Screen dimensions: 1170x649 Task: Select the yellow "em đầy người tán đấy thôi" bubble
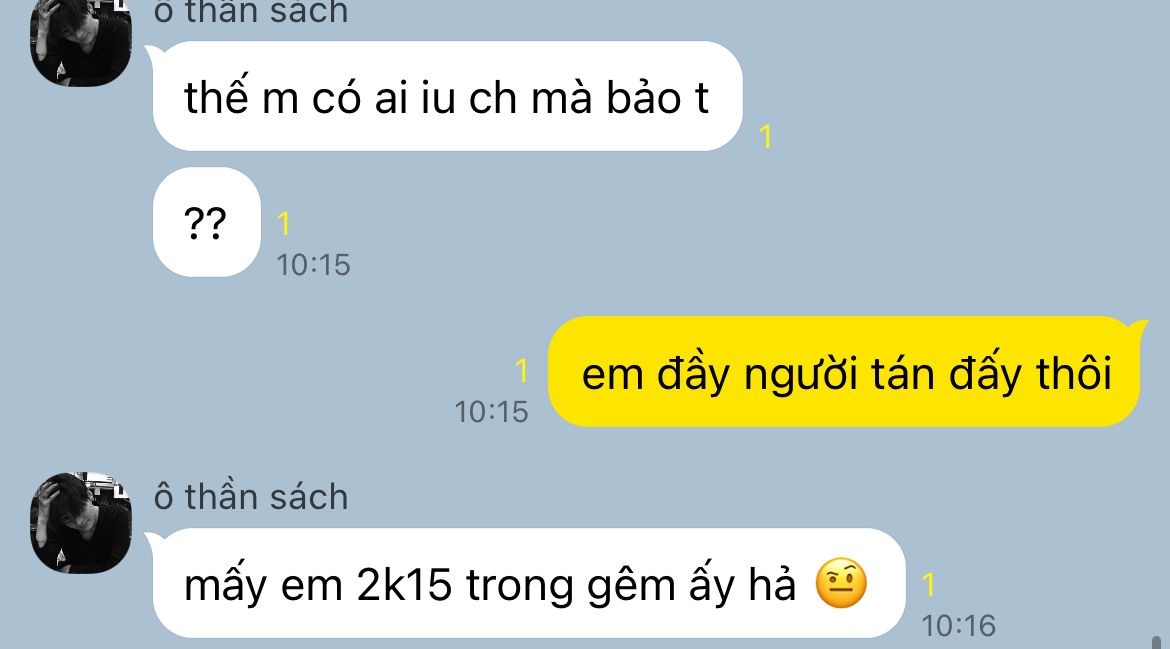[845, 371]
